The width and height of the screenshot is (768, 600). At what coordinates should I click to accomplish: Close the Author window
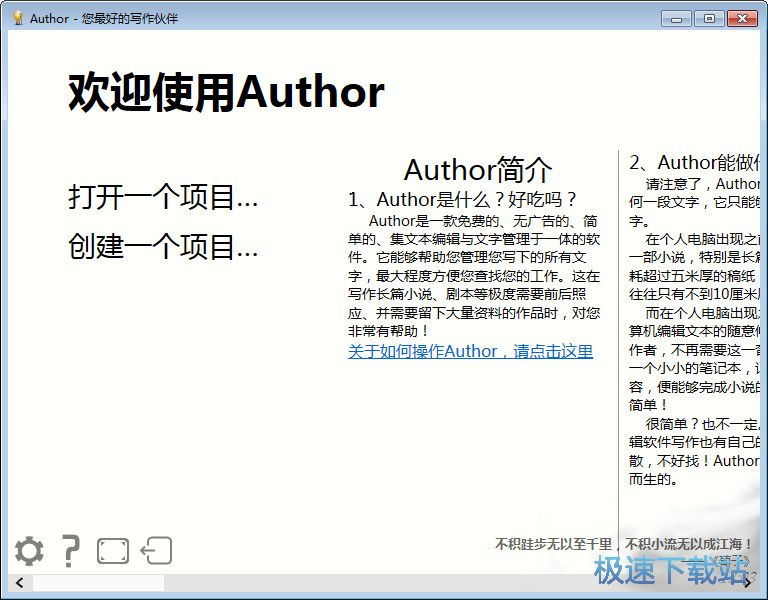click(x=742, y=18)
